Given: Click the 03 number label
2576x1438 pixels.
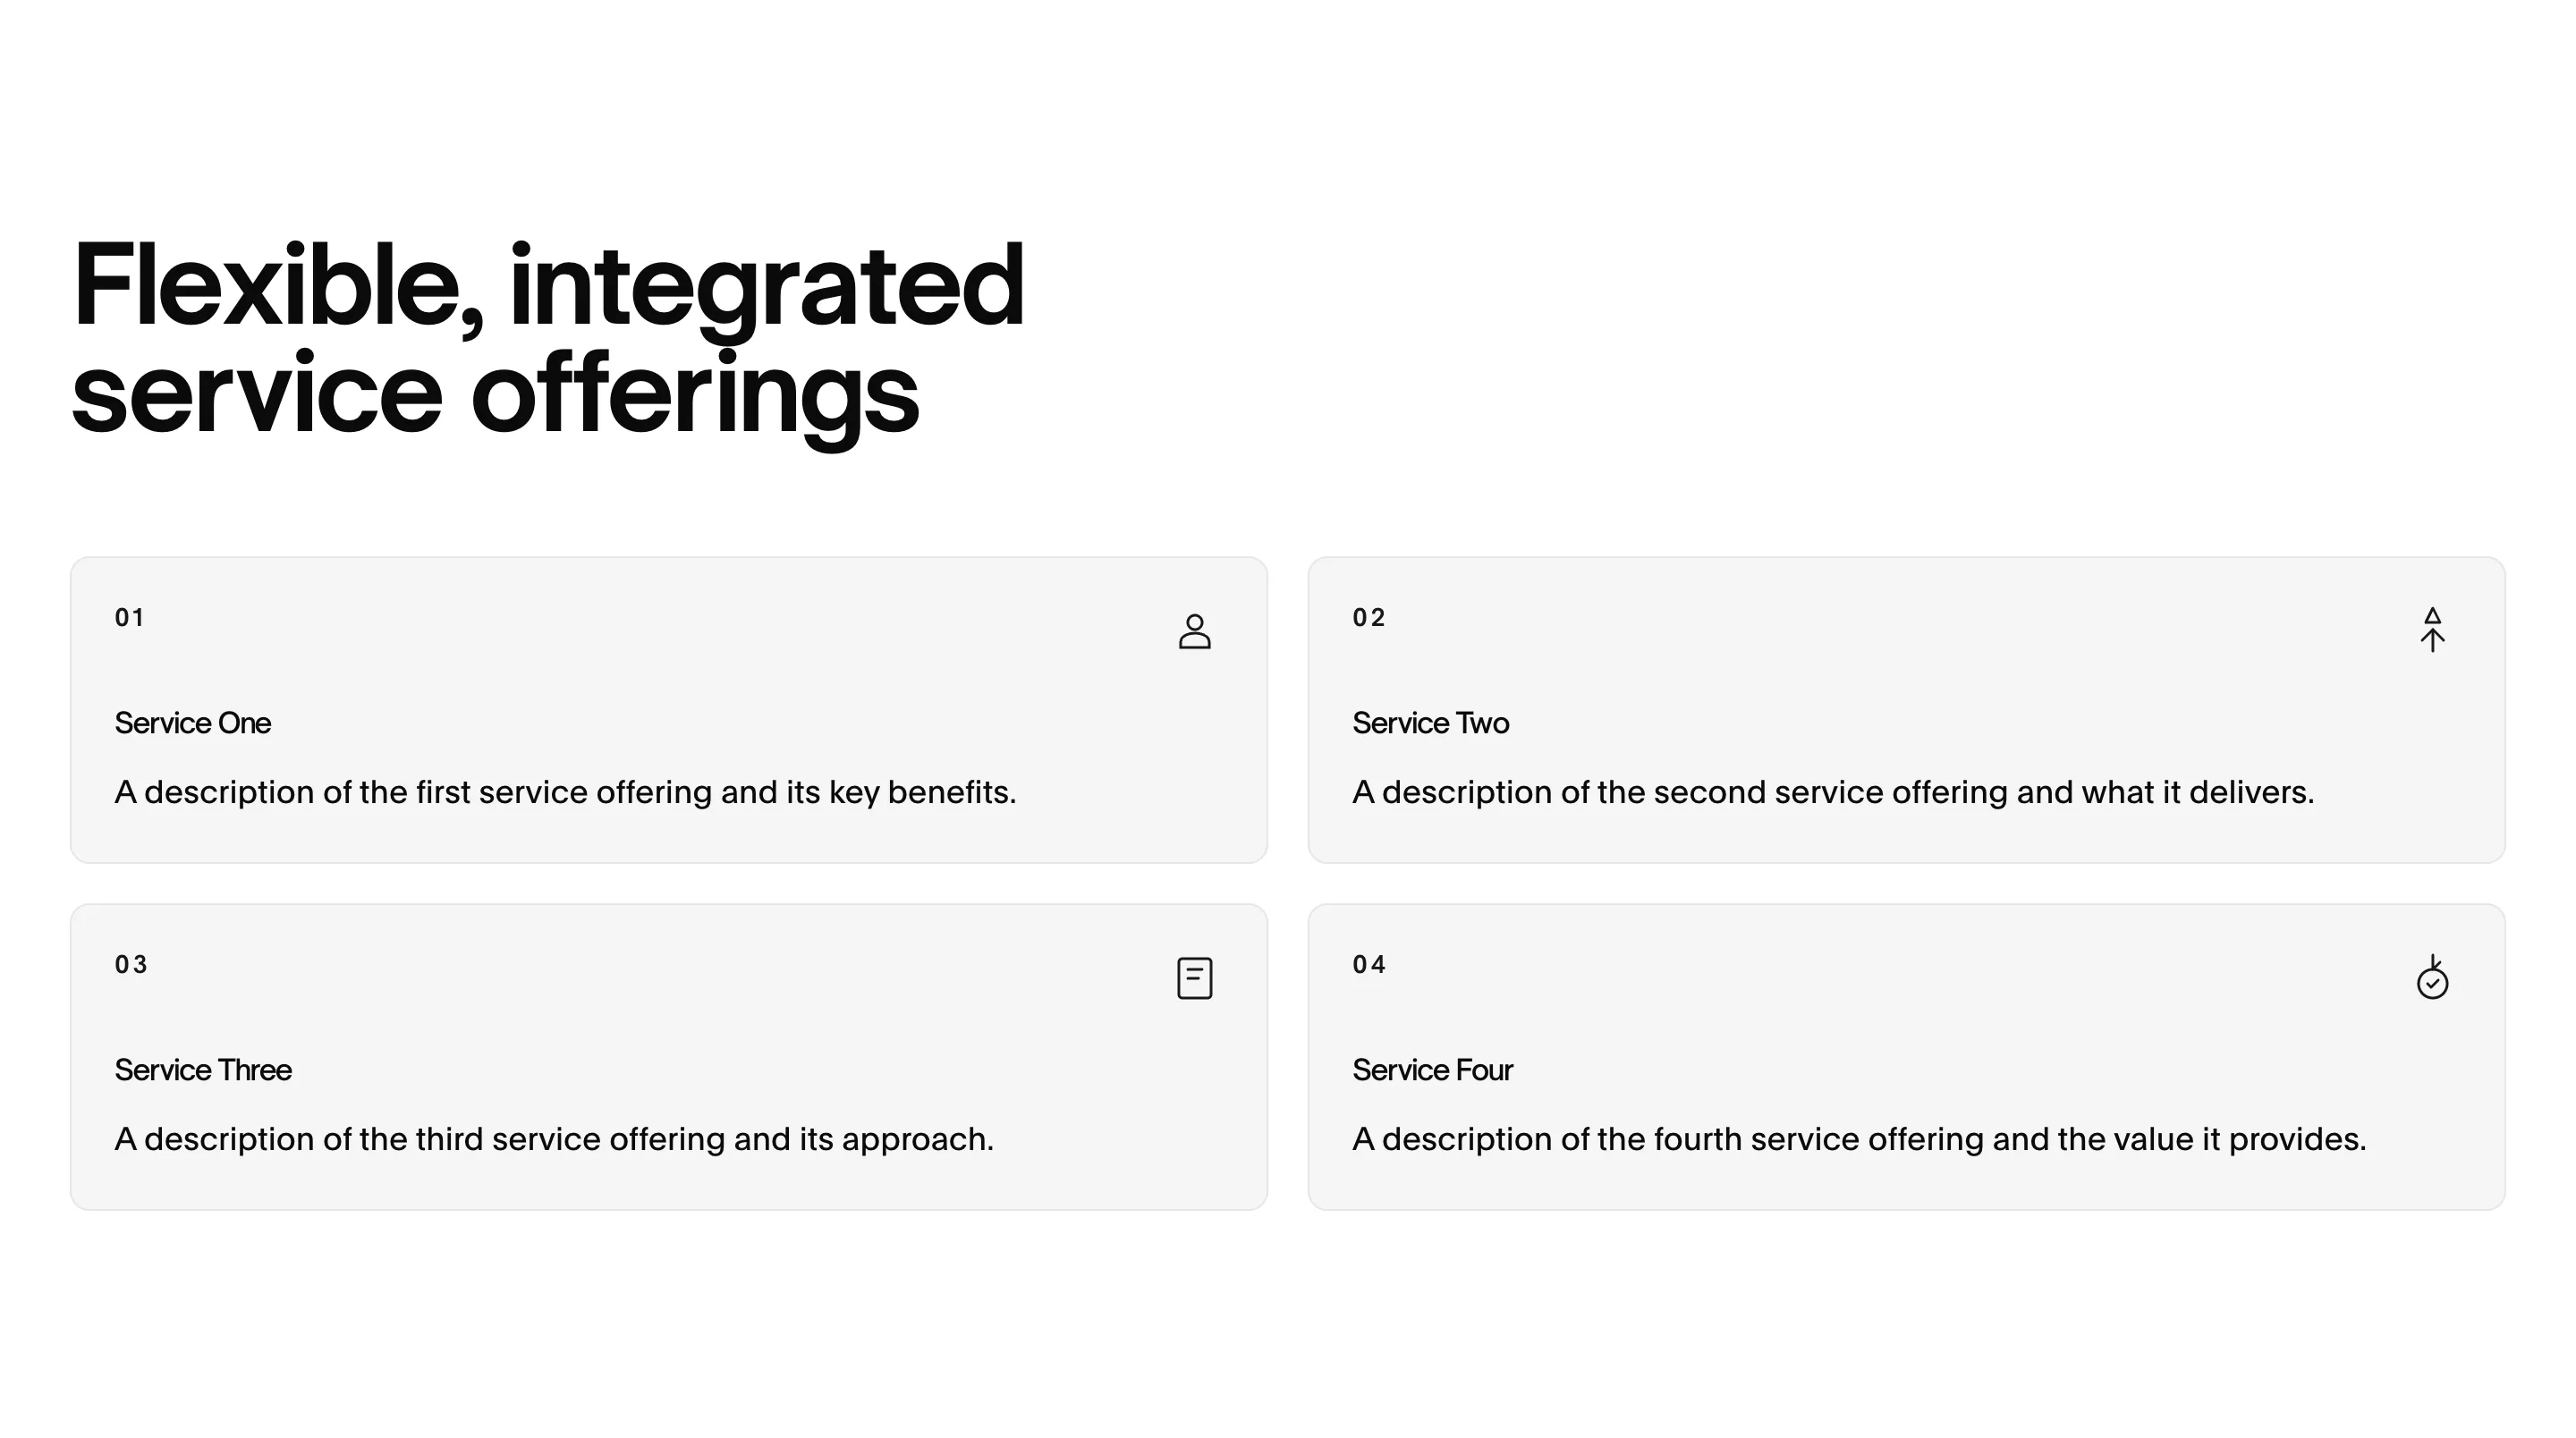Looking at the screenshot, I should coord(130,965).
